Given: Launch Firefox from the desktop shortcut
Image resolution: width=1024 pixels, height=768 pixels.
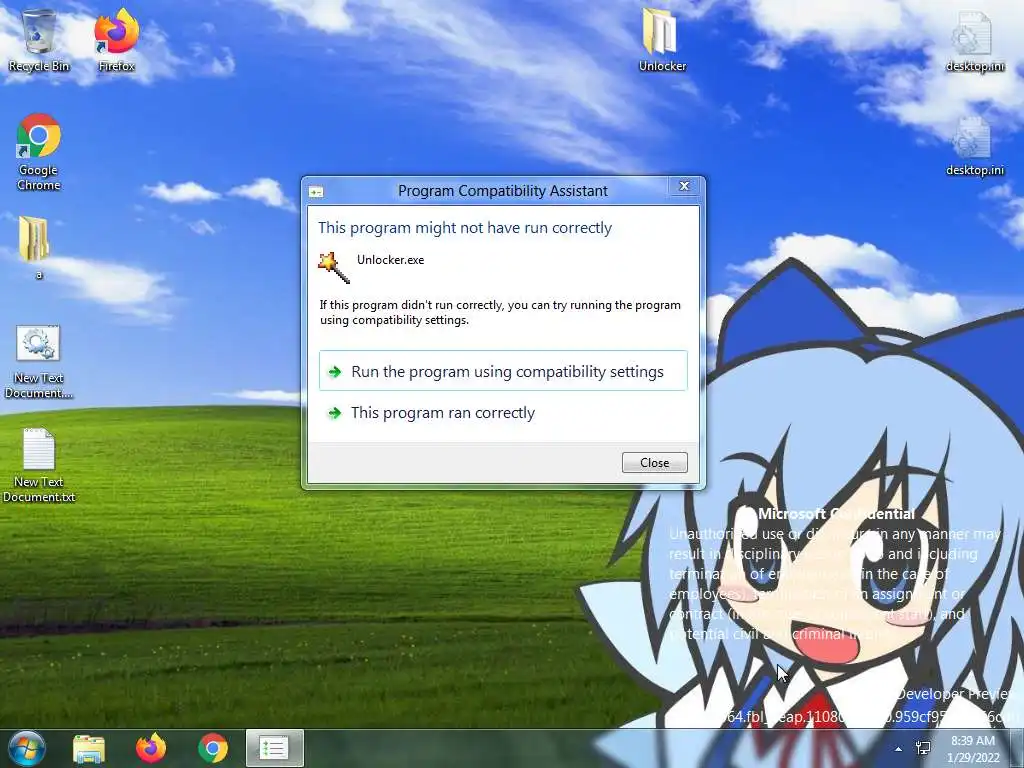Looking at the screenshot, I should pyautogui.click(x=116, y=40).
